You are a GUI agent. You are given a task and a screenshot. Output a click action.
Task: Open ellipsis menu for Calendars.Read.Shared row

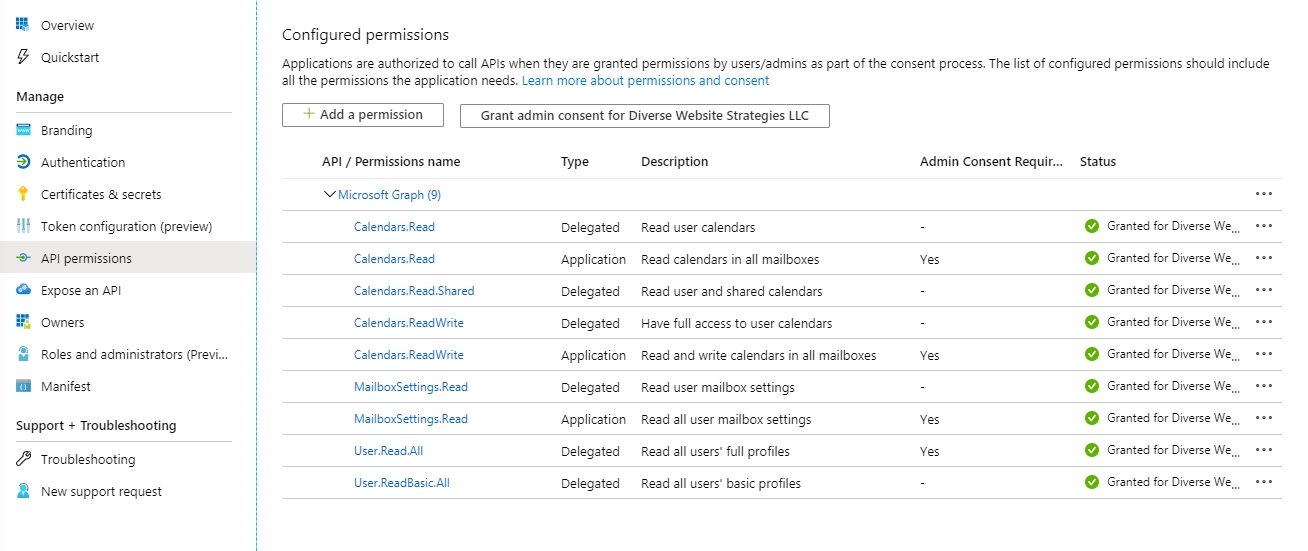point(1263,290)
